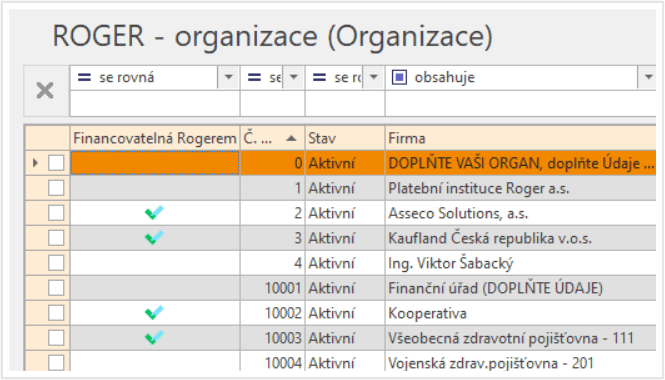Click the equals icon of 'se rovná' filter
665x380 pixels.
click(84, 77)
